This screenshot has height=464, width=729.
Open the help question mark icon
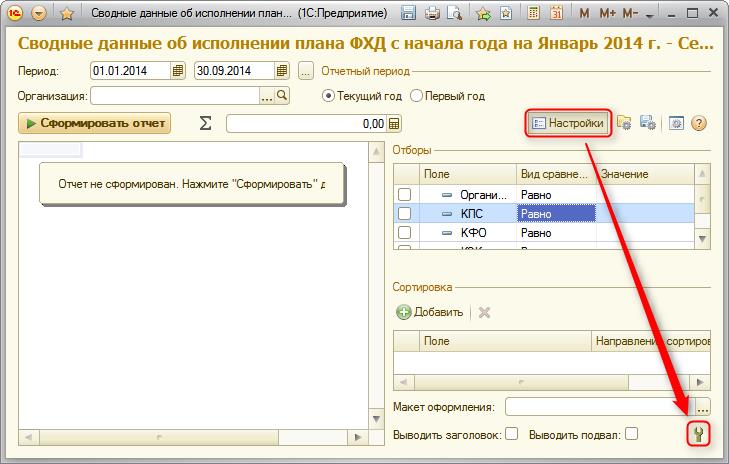[x=699, y=123]
